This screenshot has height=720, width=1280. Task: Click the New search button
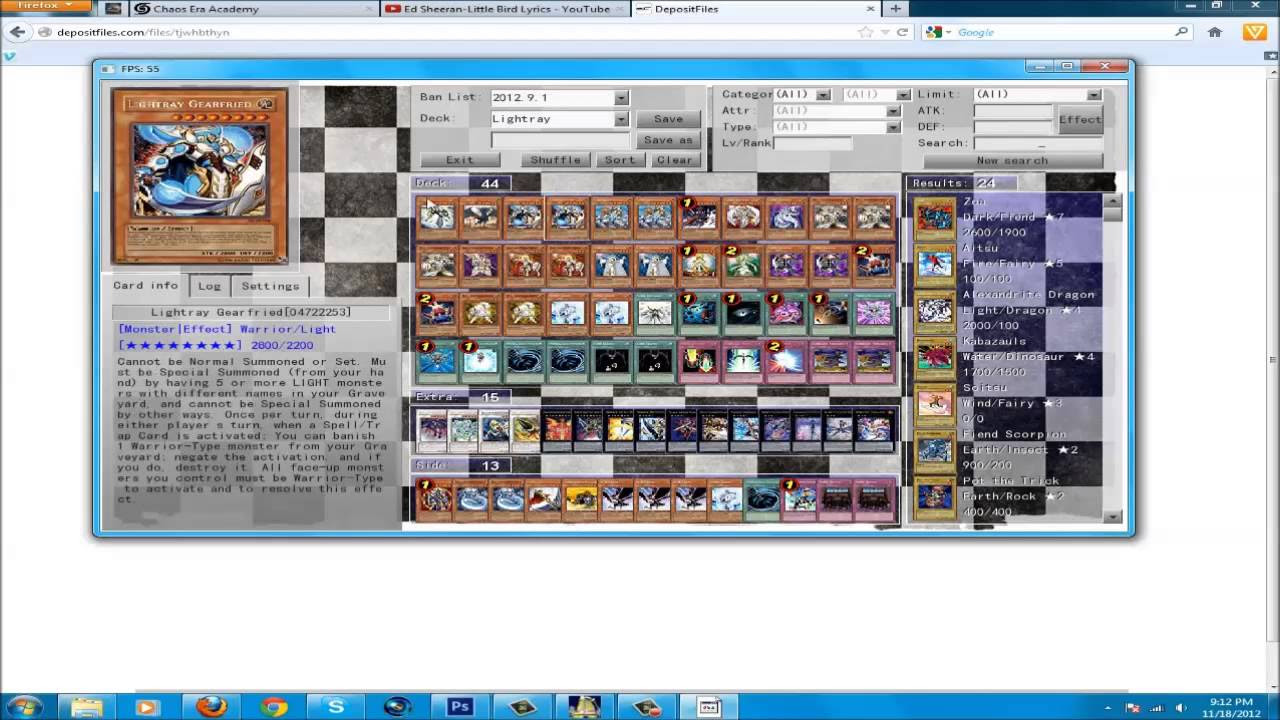click(x=1012, y=160)
